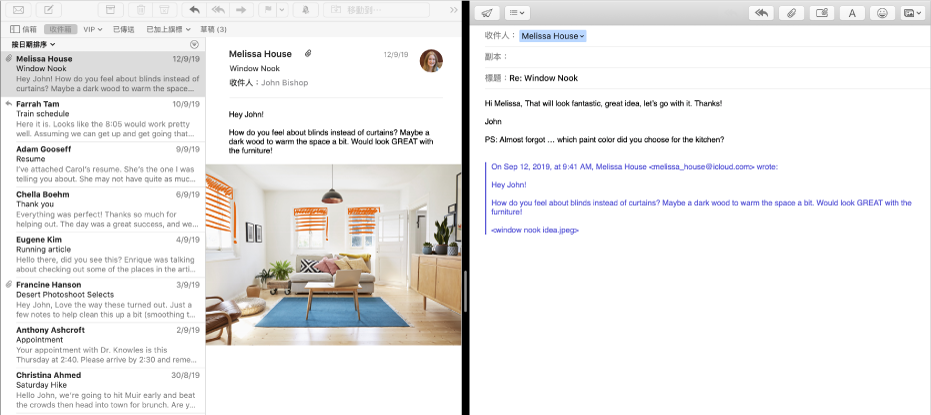The image size is (931, 415).
Task: Open the attached window nook room photo
Action: coord(333,255)
